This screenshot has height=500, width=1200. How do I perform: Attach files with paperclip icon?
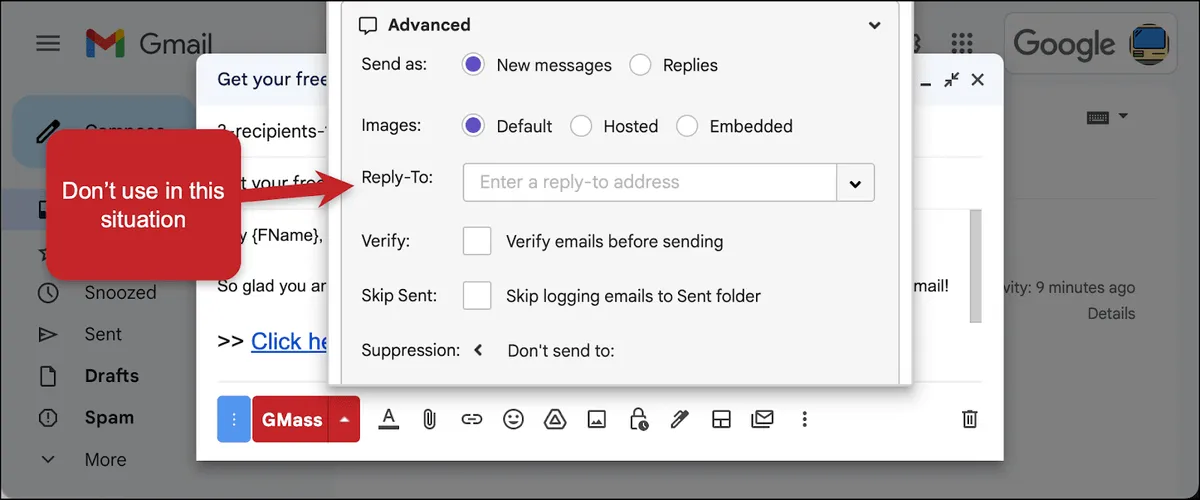[430, 420]
